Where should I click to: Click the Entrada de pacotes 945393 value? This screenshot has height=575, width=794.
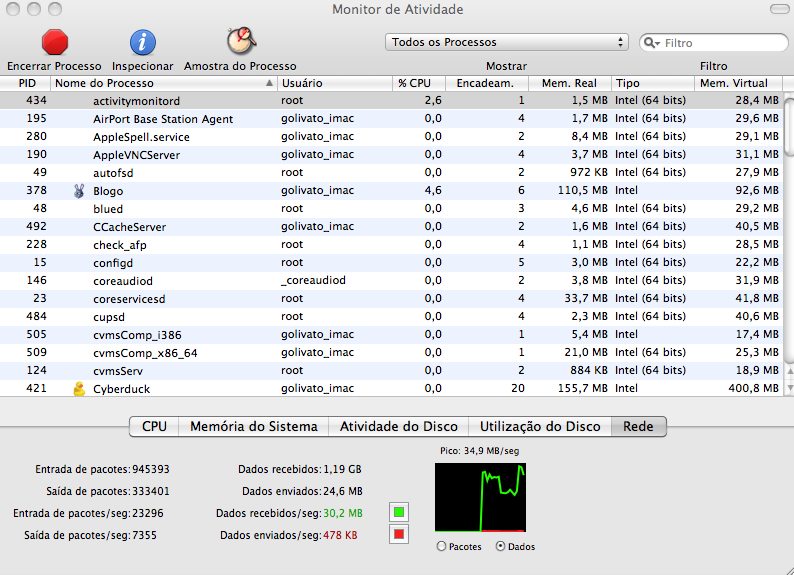point(151,469)
